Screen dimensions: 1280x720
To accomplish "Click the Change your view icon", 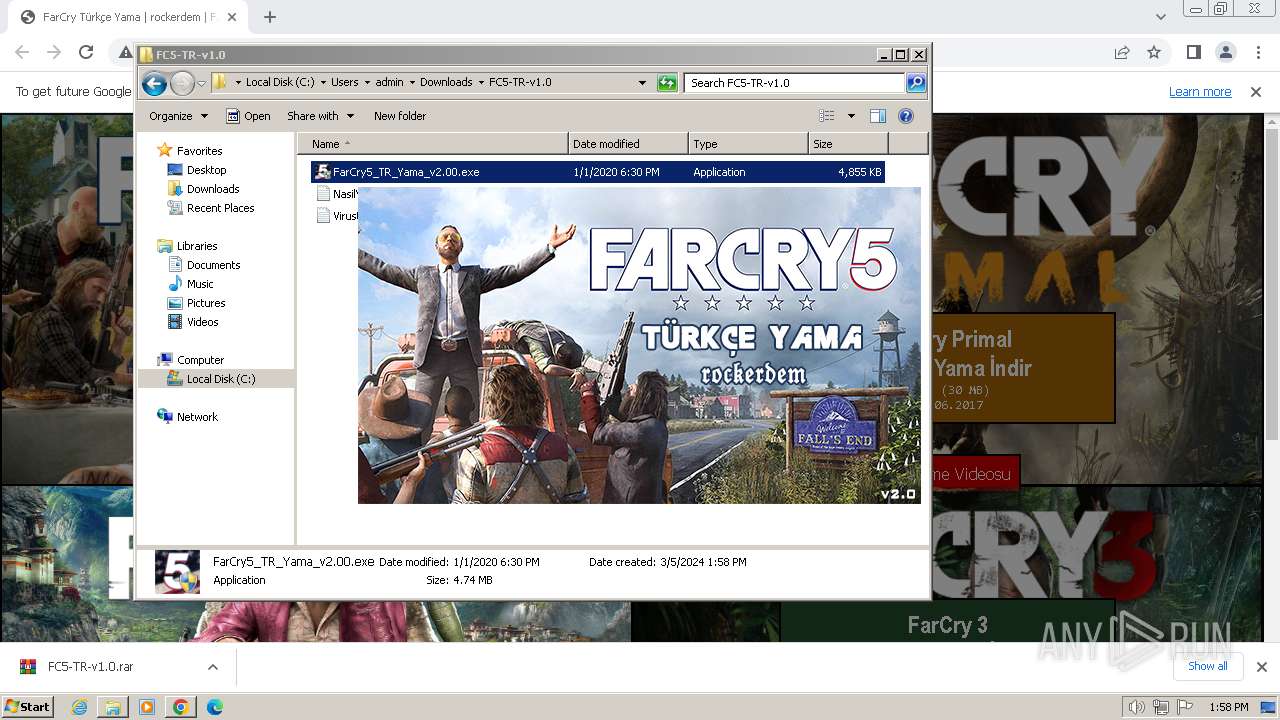I will (x=827, y=116).
